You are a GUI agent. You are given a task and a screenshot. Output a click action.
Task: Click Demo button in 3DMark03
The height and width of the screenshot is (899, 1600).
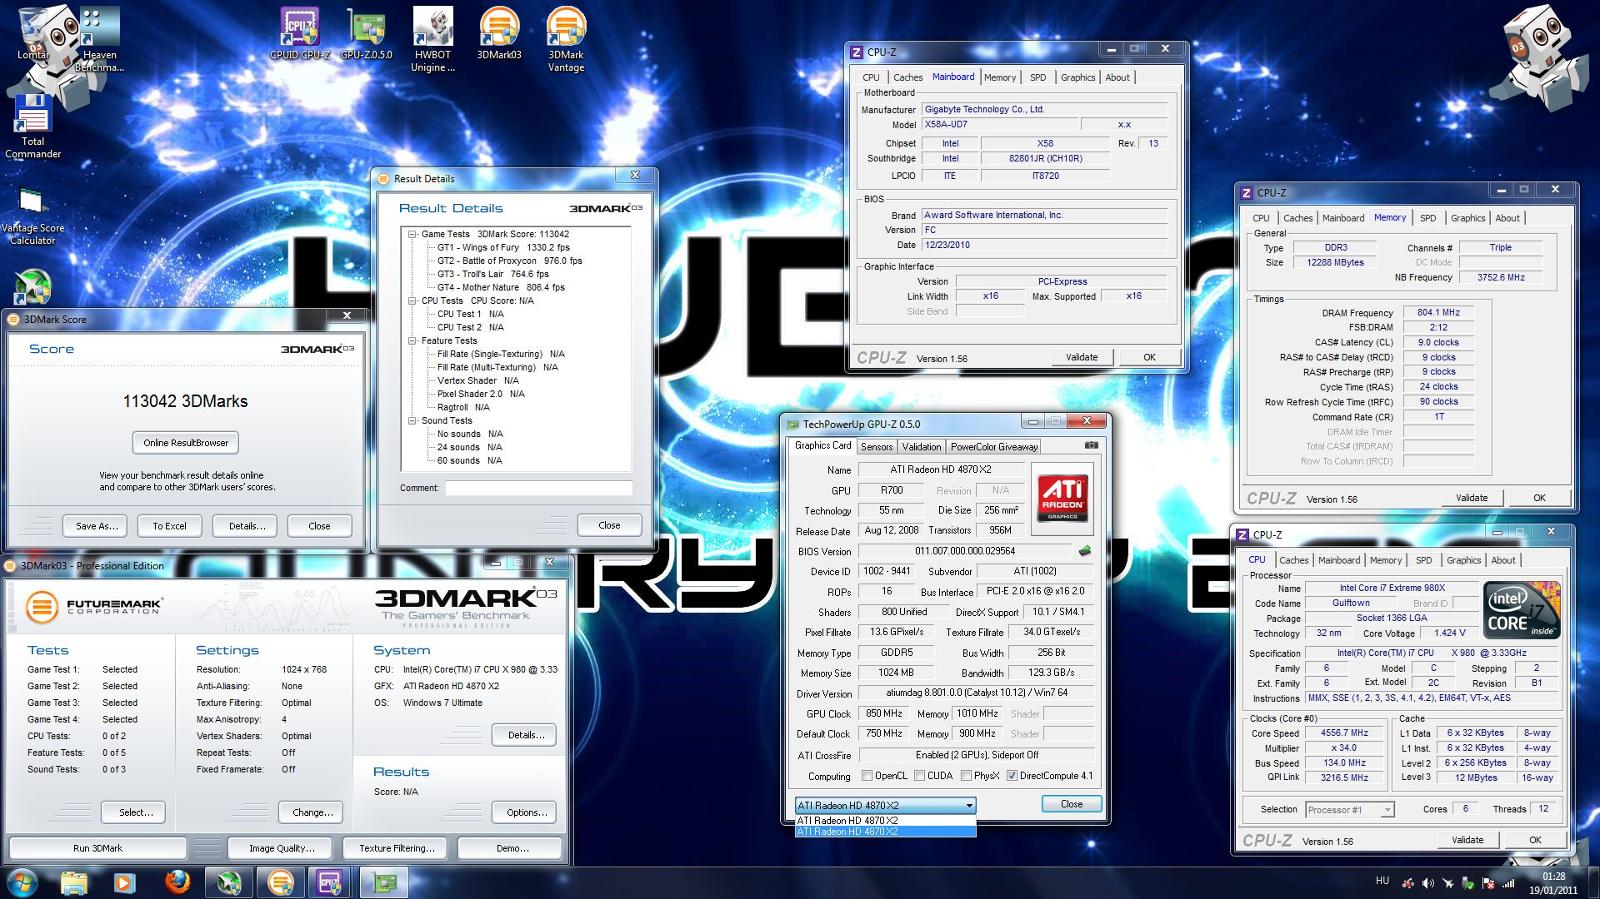(513, 848)
